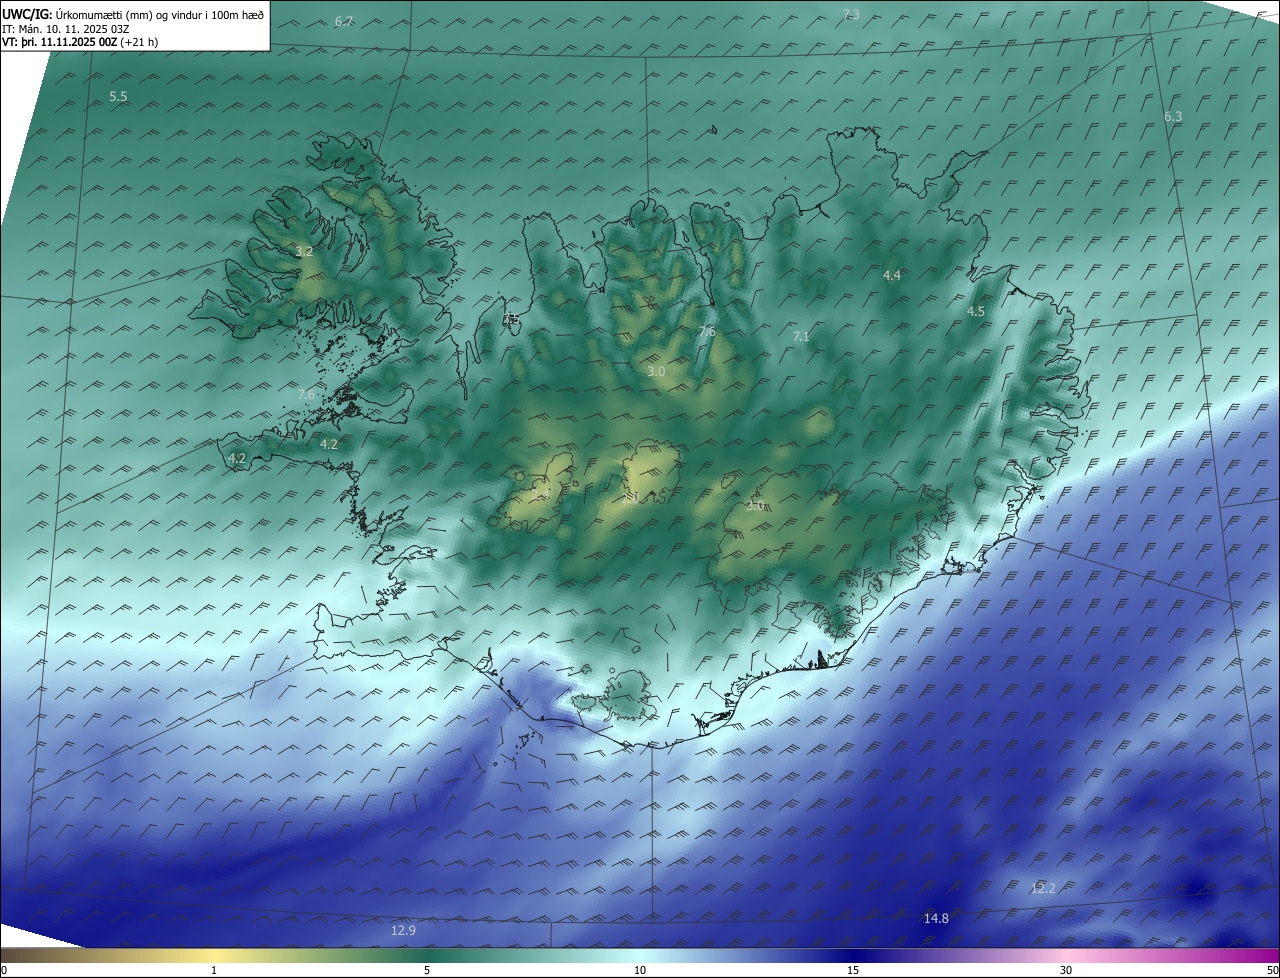Click the color scale tick label 50
The image size is (1280, 978).
[x=1272, y=970]
